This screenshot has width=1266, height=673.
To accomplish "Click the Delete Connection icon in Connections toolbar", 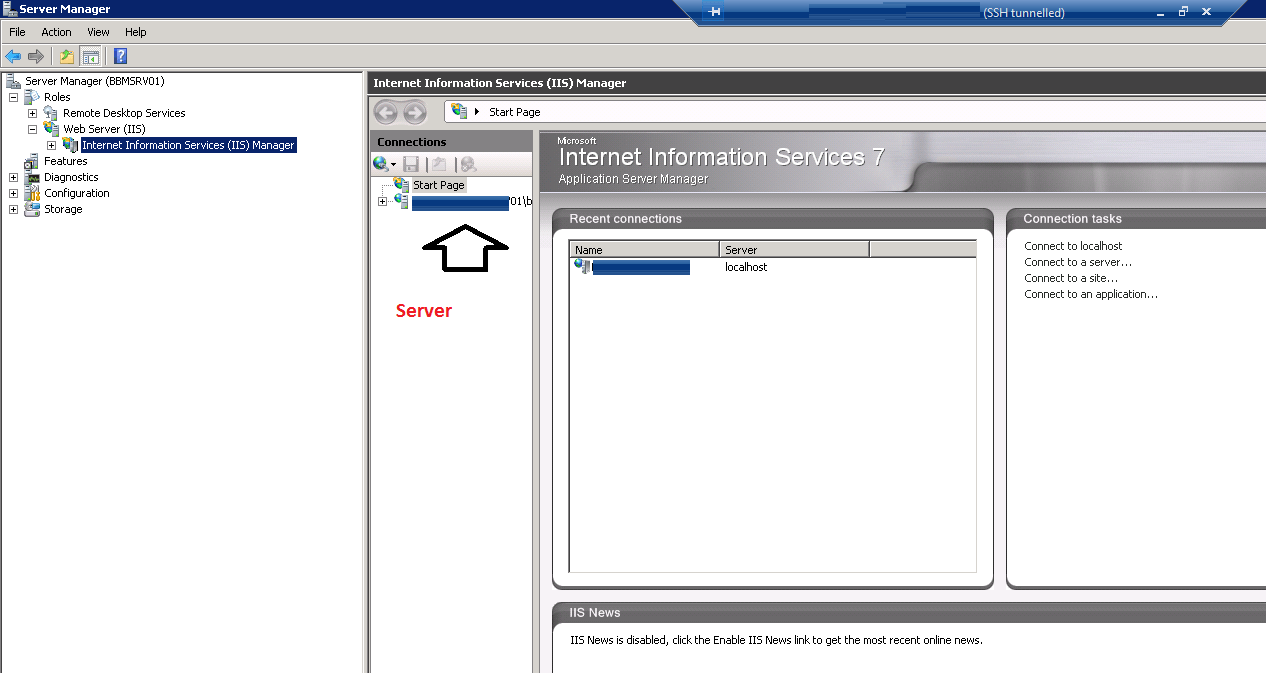I will (x=468, y=164).
